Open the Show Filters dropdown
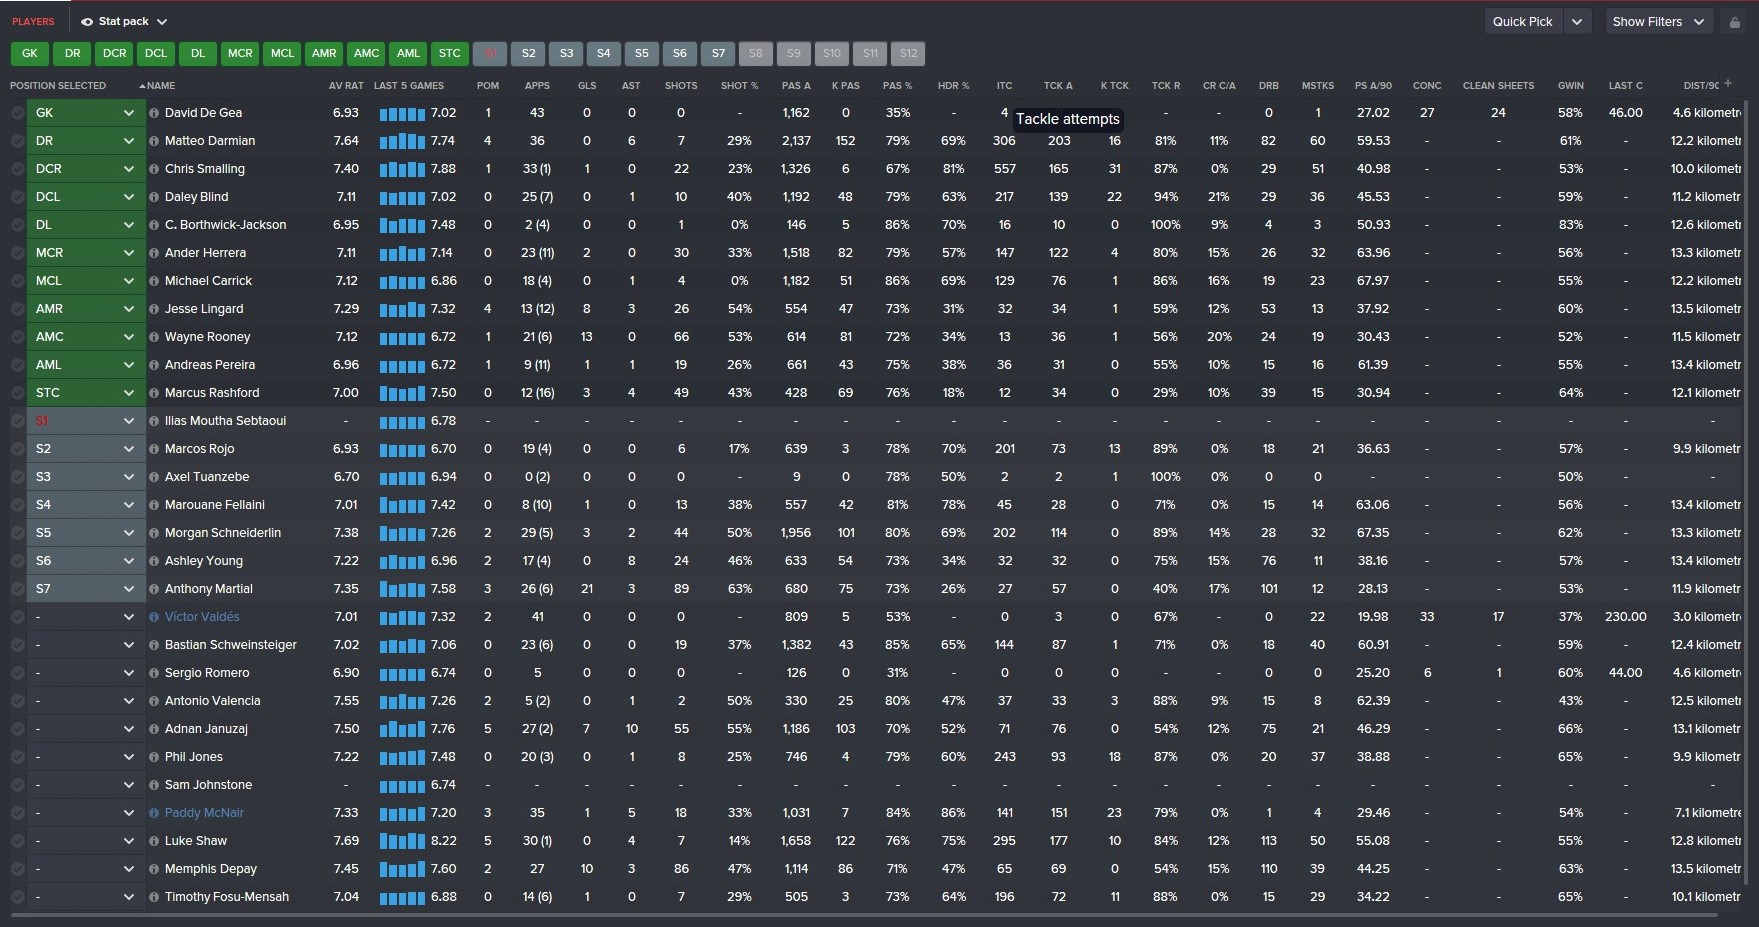 pos(1658,22)
